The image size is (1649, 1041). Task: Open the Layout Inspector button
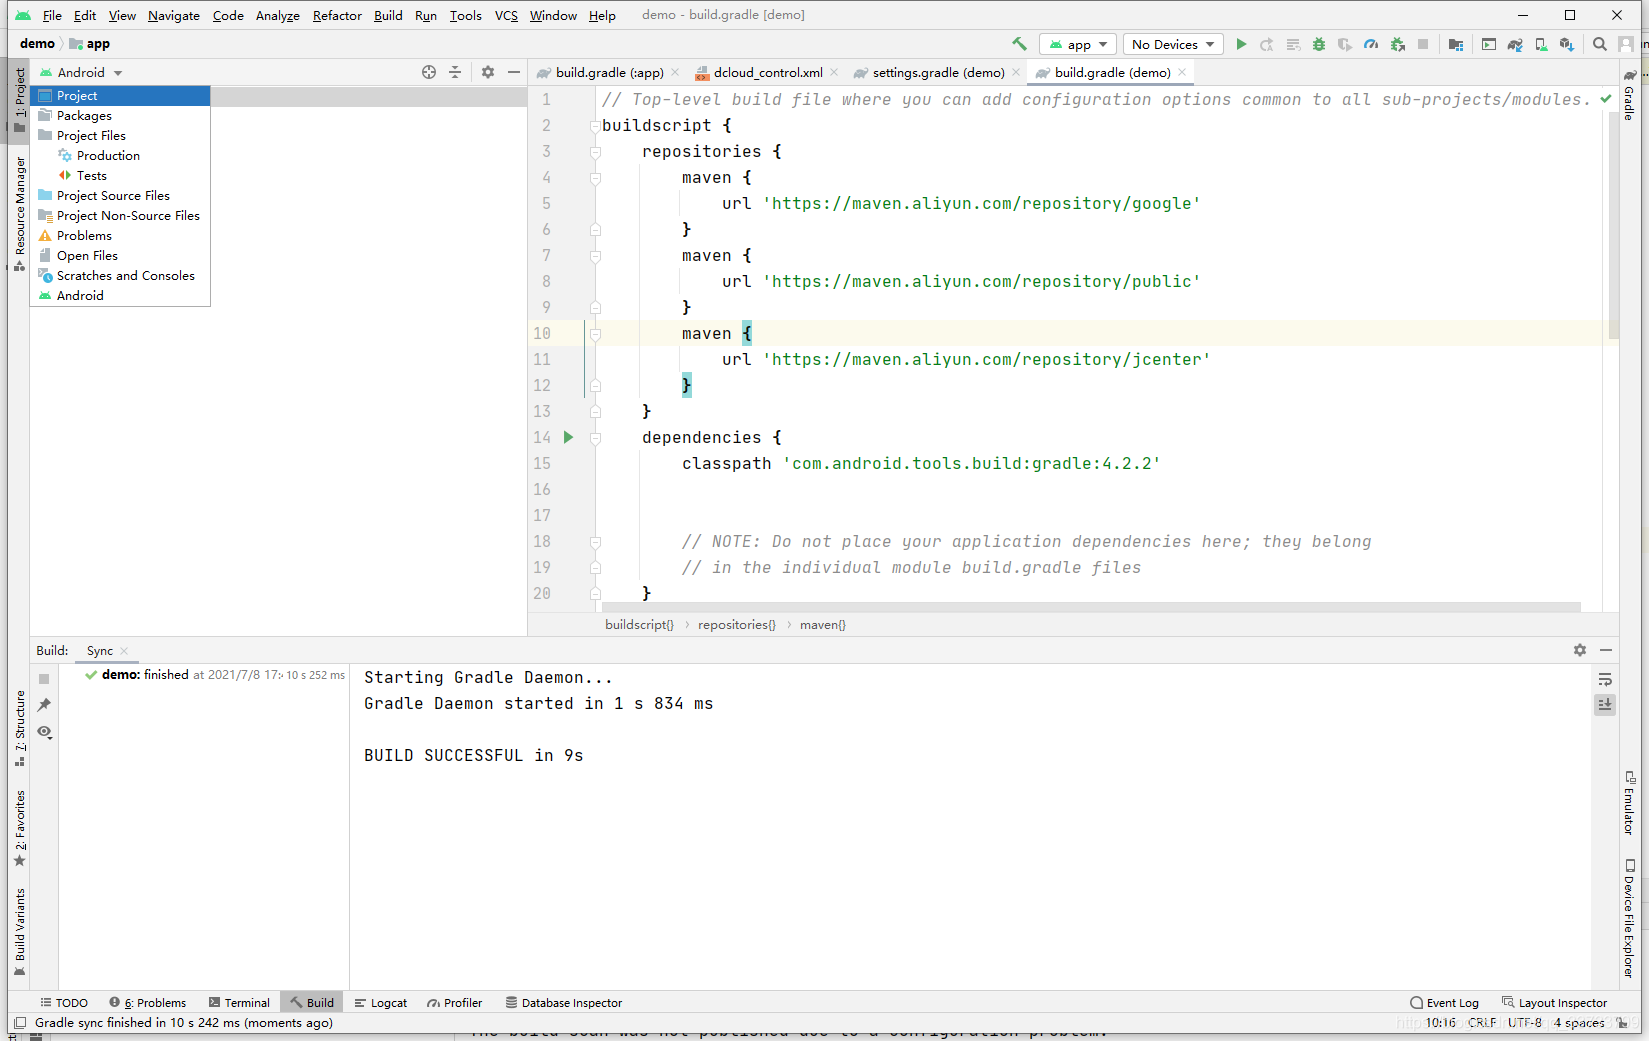(1554, 1002)
